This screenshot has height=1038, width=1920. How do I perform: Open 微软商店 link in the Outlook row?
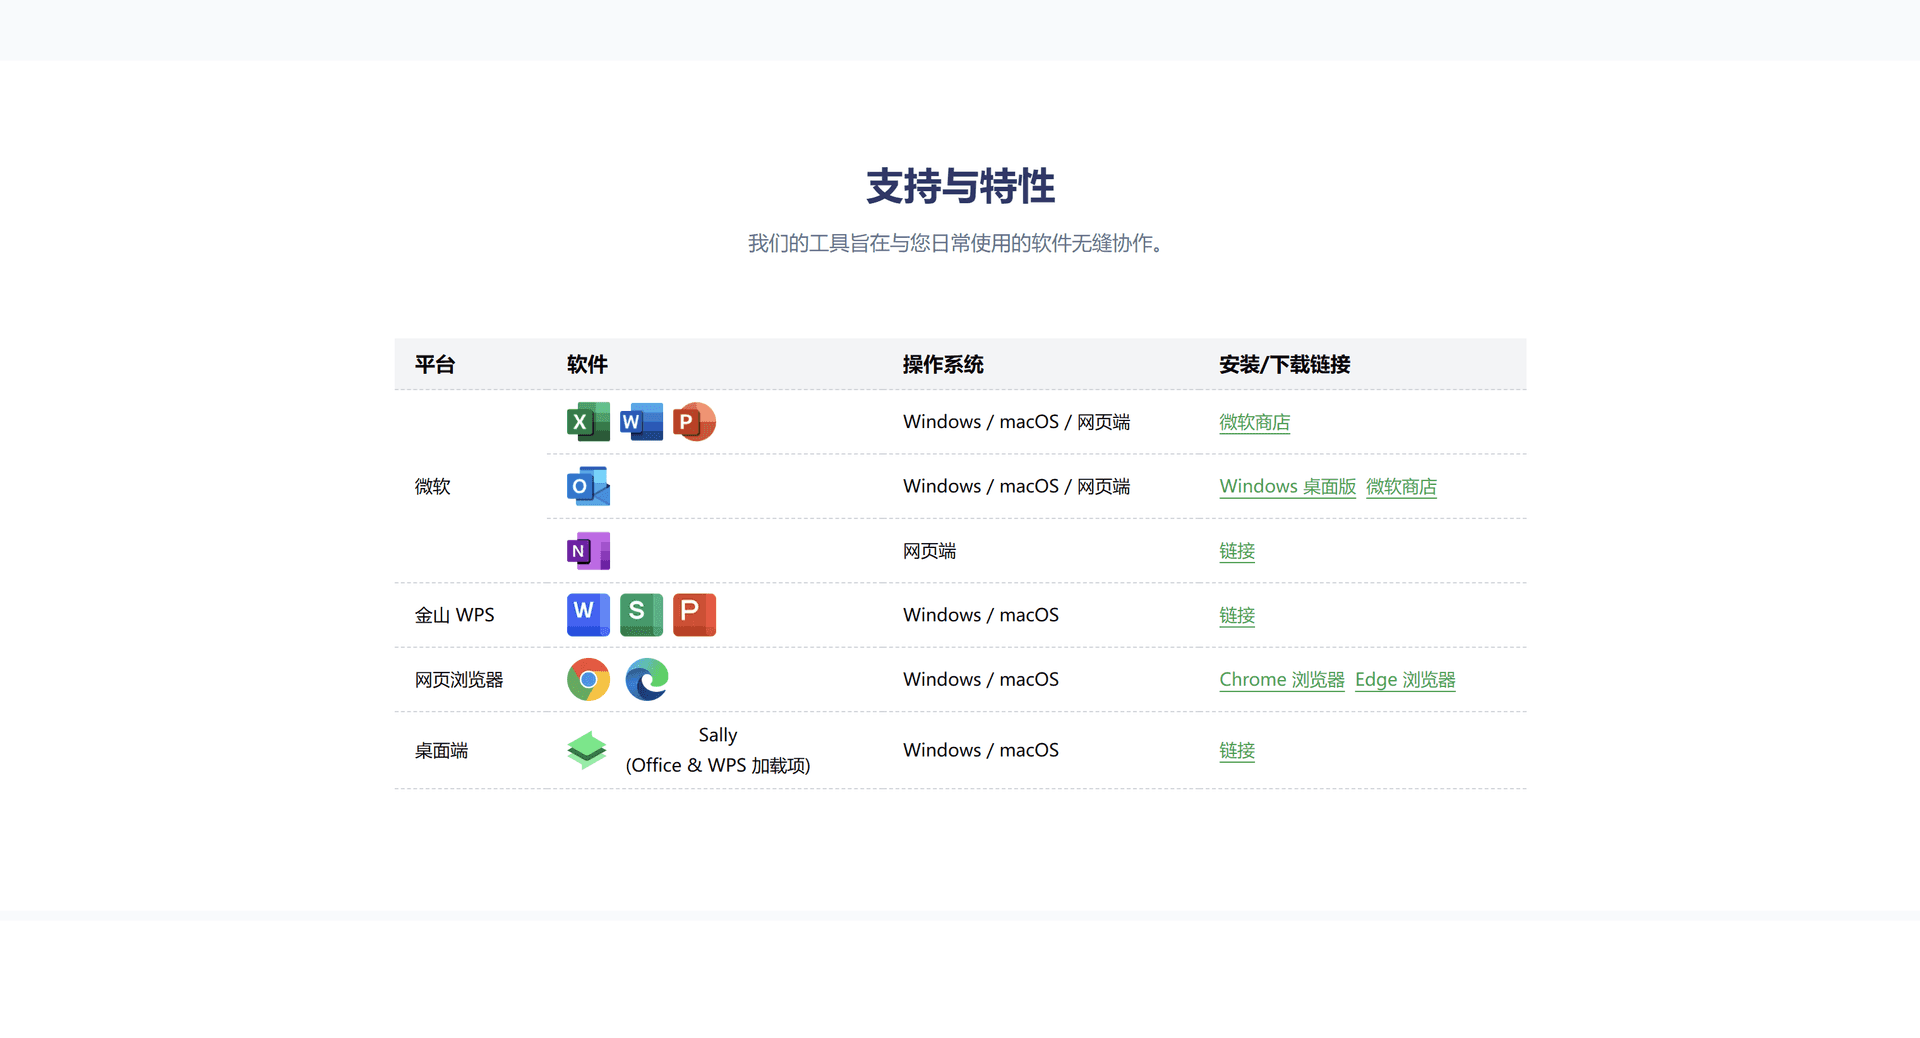tap(1402, 487)
